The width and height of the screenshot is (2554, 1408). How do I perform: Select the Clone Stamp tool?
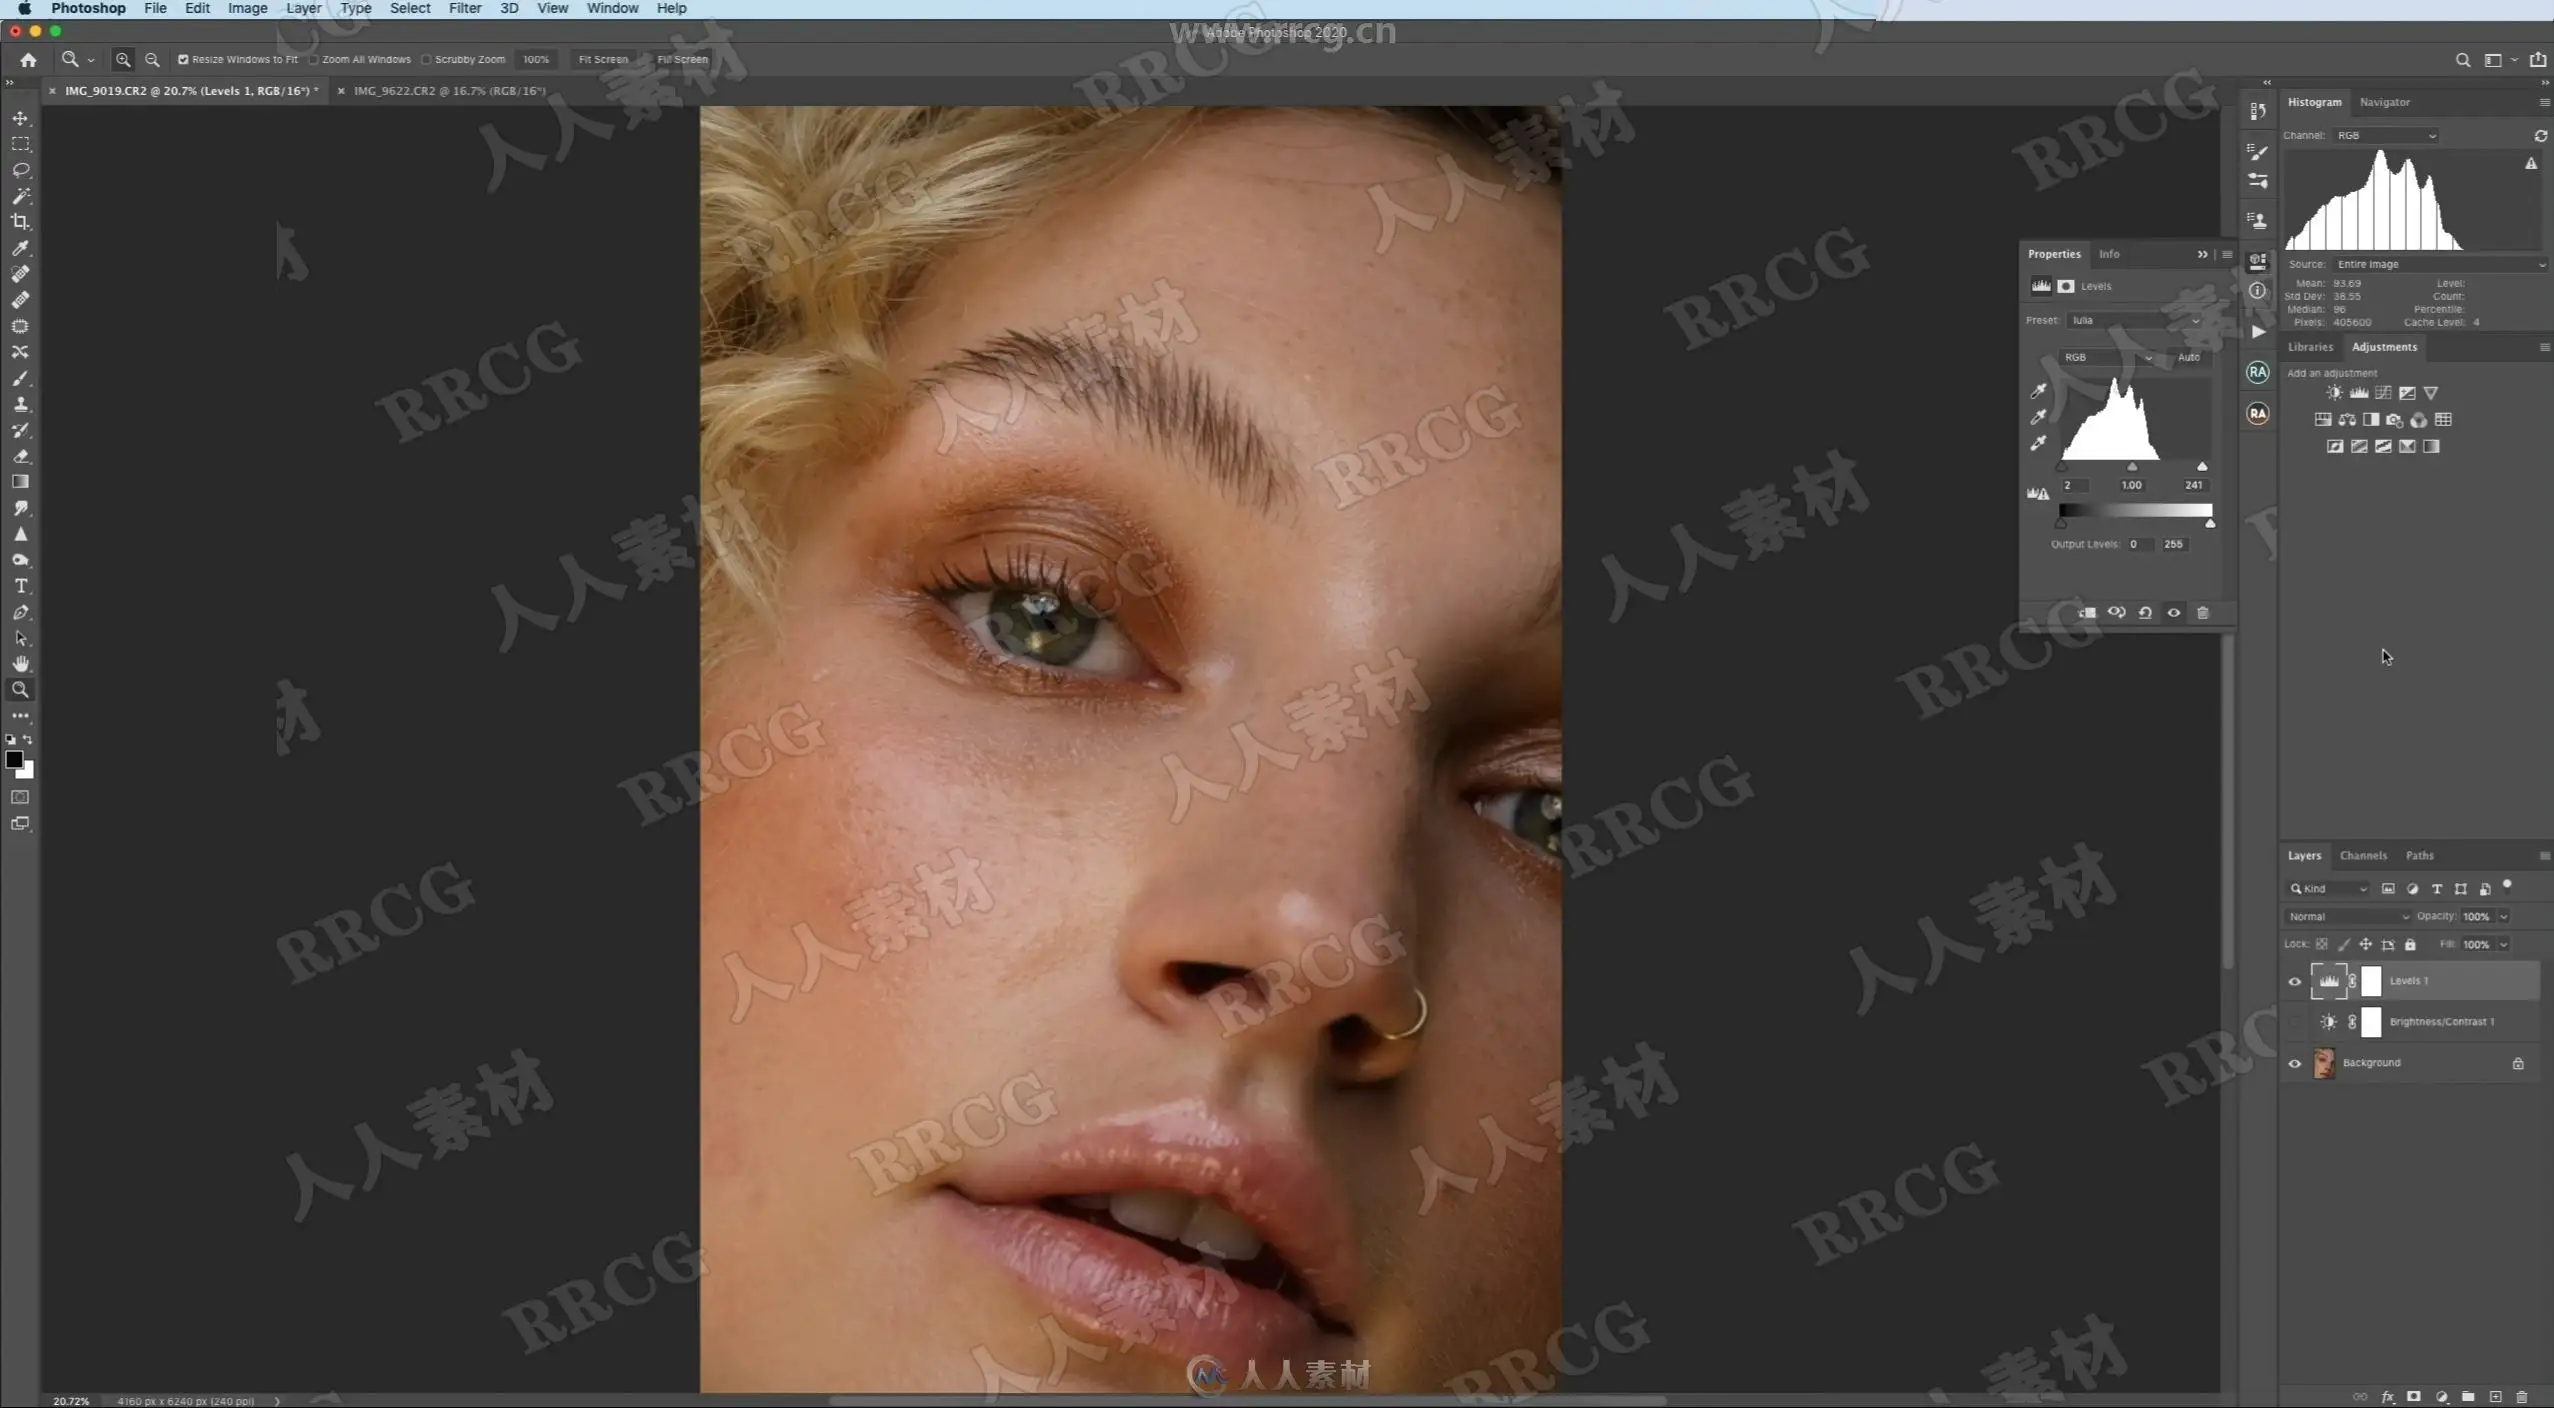pos(20,404)
